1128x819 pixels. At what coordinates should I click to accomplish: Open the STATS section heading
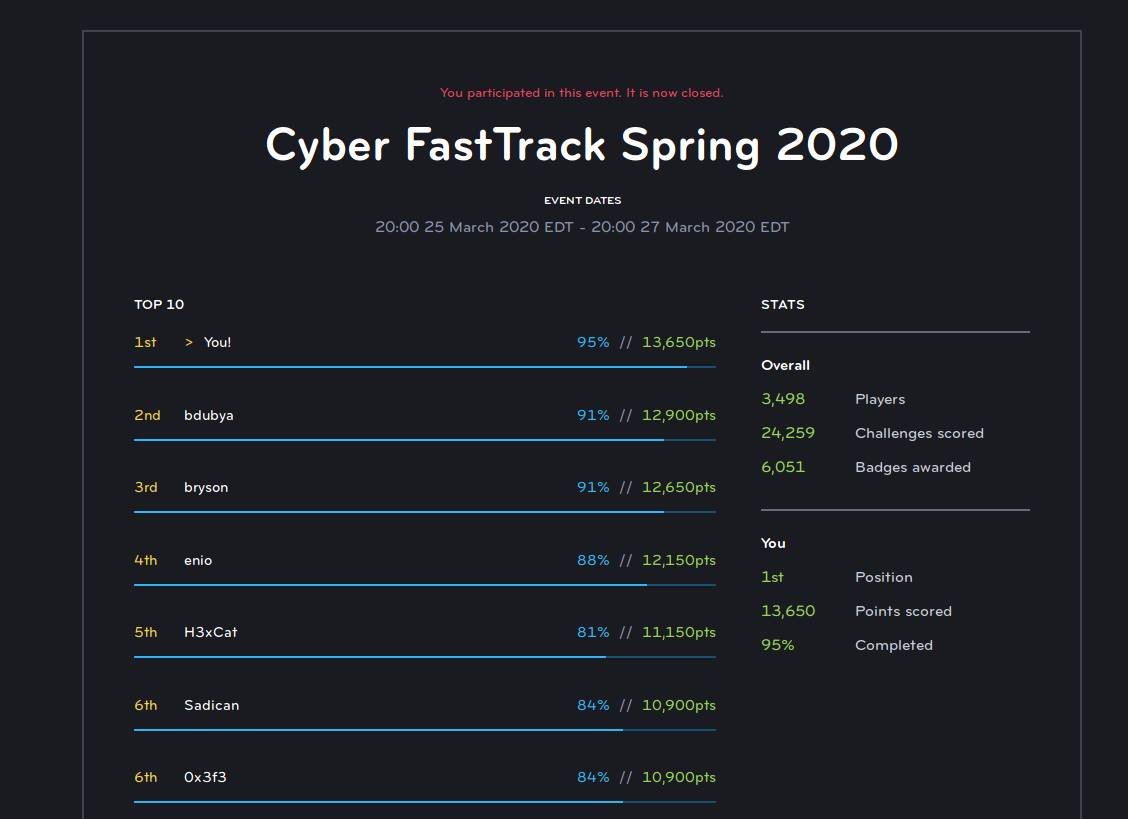782,304
